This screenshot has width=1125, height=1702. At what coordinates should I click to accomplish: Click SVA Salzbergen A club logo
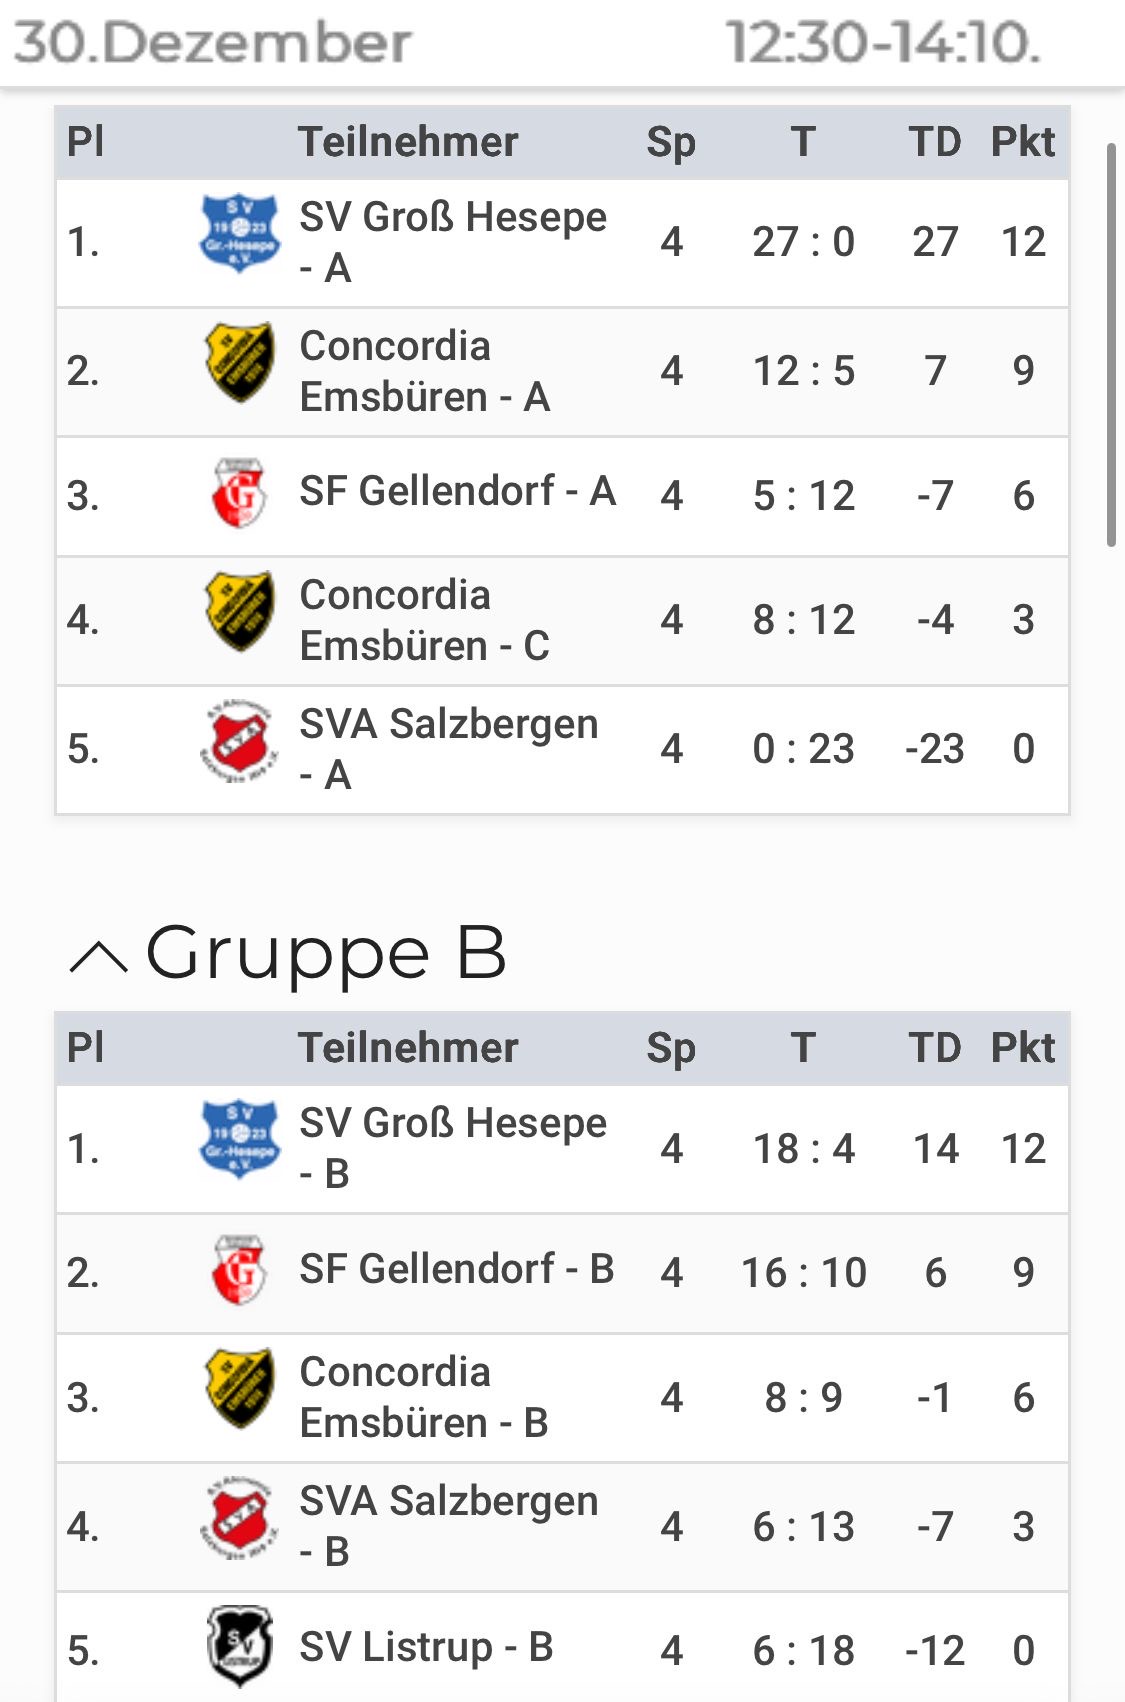point(238,741)
